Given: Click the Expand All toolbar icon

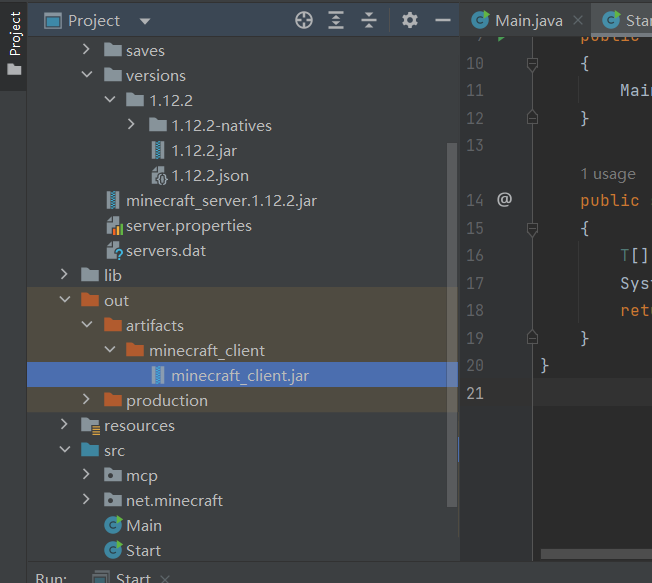Looking at the screenshot, I should pos(336,20).
